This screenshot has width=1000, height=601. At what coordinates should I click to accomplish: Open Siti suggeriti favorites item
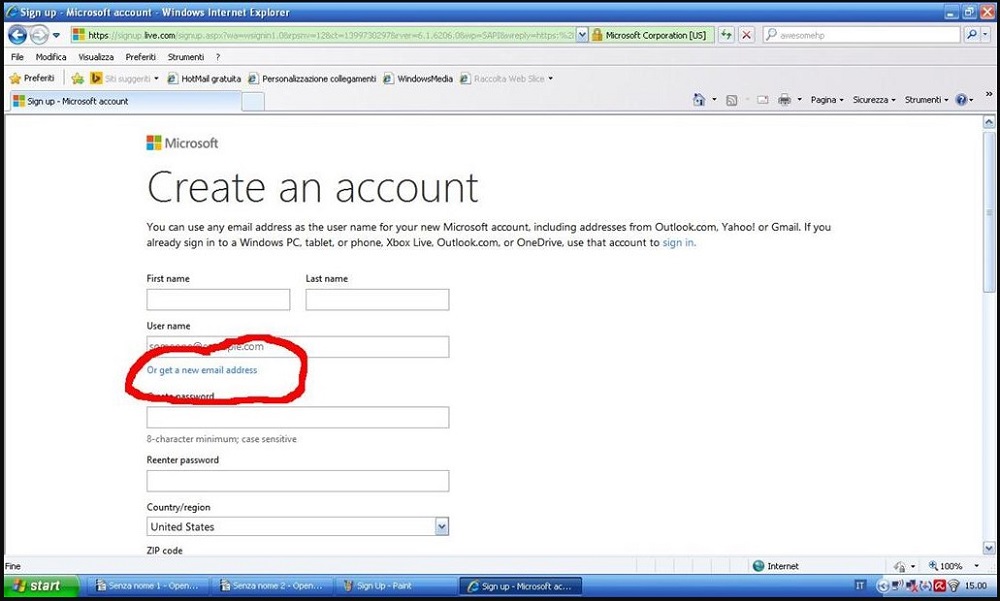pyautogui.click(x=125, y=78)
